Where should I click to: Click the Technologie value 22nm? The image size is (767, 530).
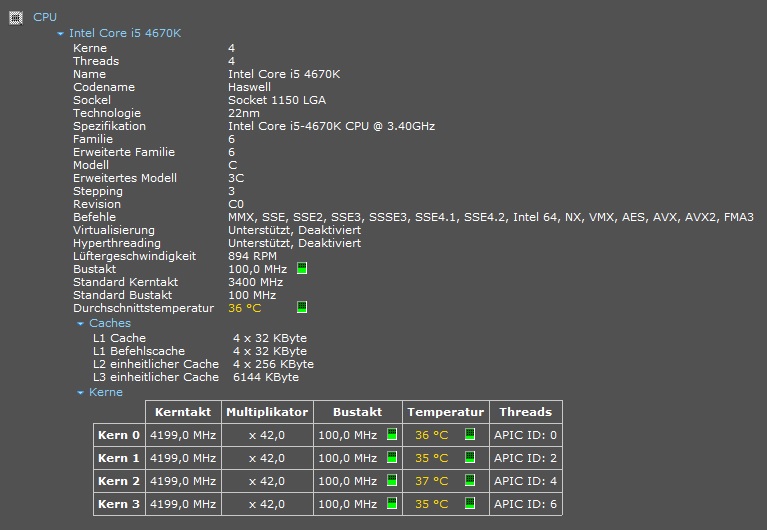pos(244,113)
